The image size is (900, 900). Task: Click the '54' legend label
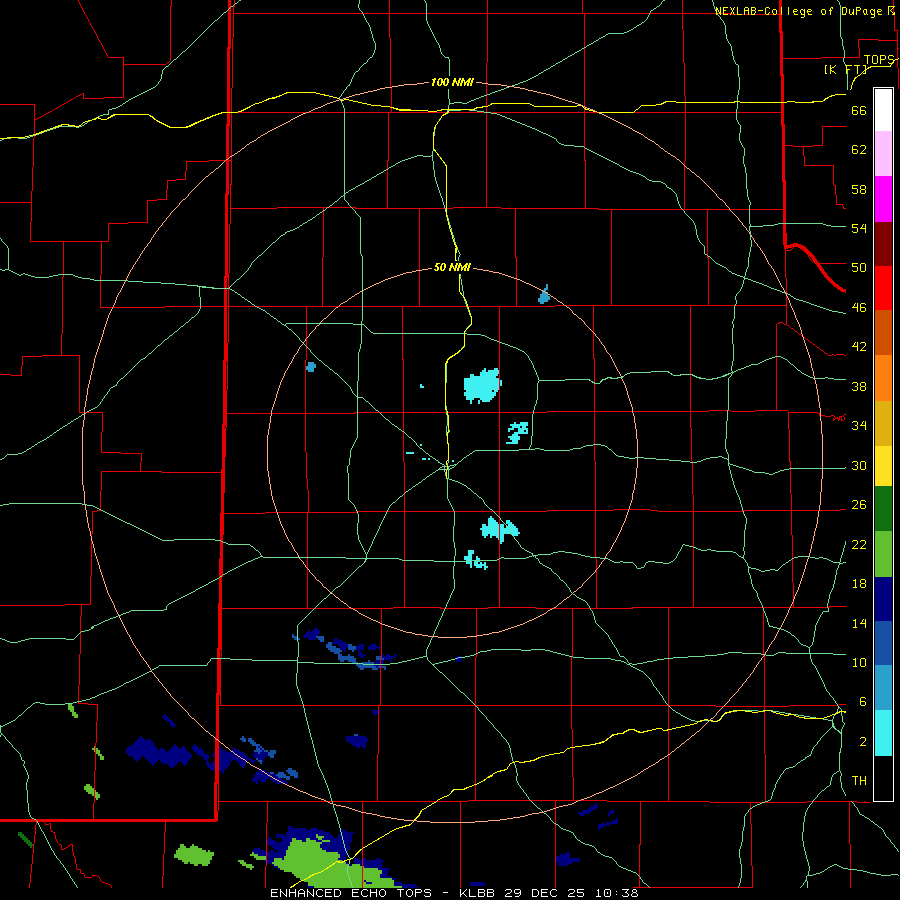coord(859,228)
